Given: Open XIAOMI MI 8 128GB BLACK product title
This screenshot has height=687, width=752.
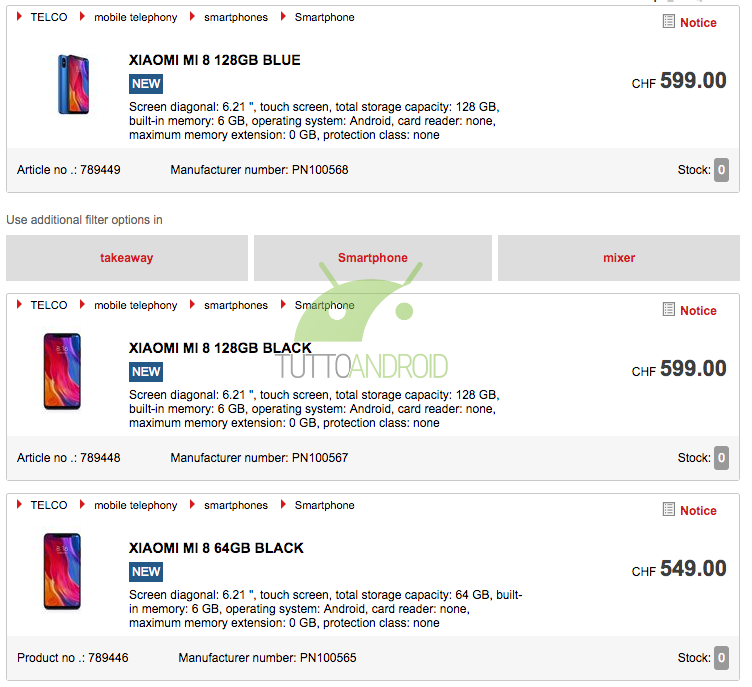Looking at the screenshot, I should 220,348.
